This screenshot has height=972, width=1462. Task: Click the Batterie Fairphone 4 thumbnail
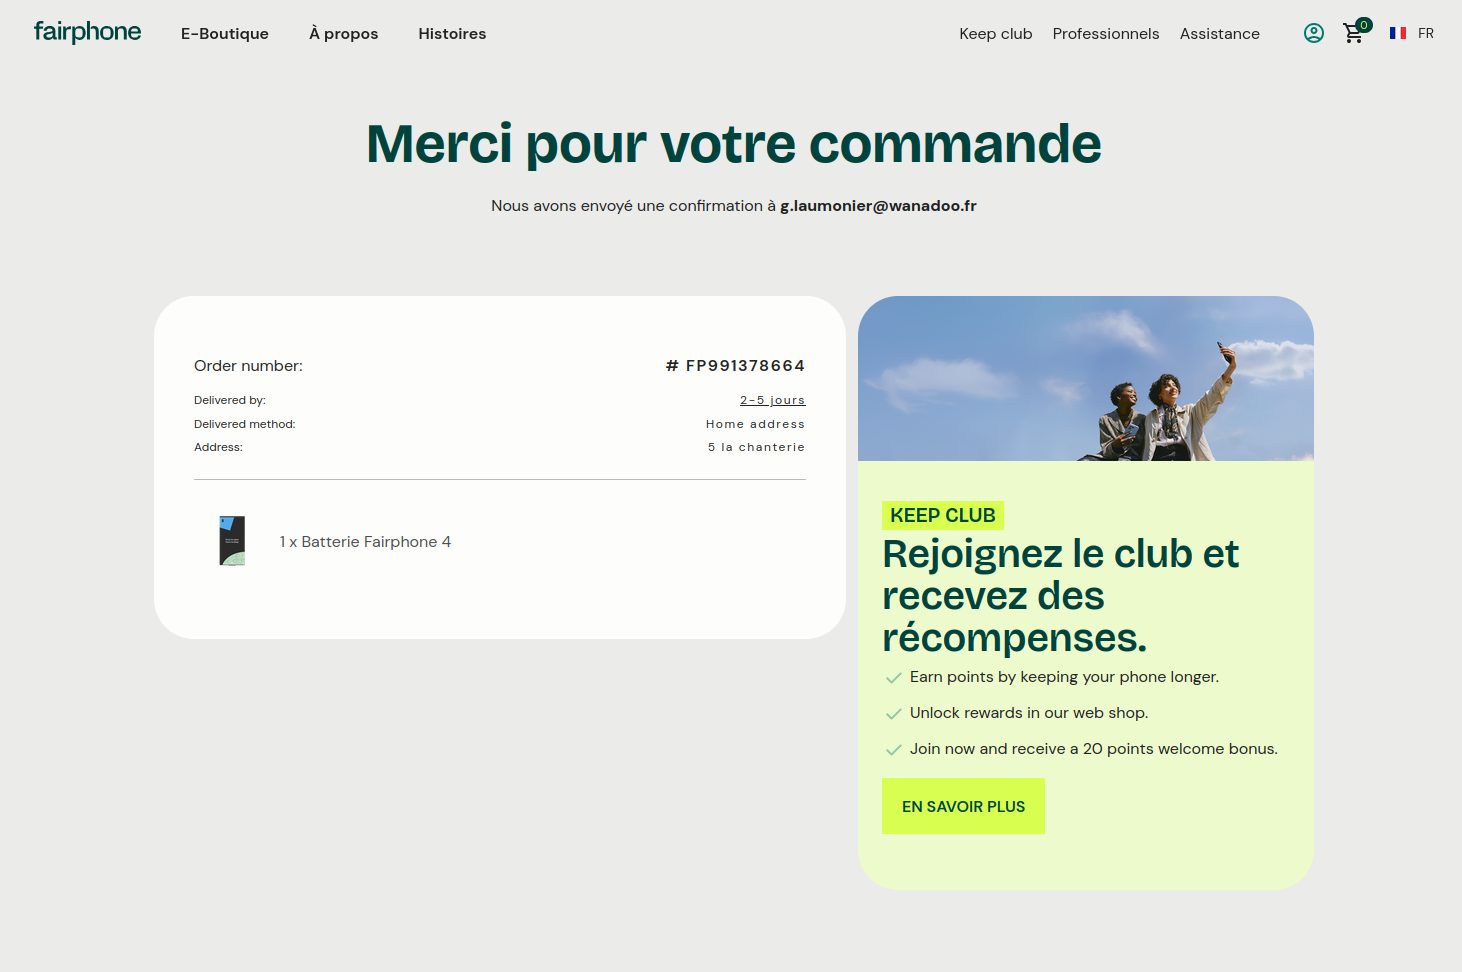232,541
